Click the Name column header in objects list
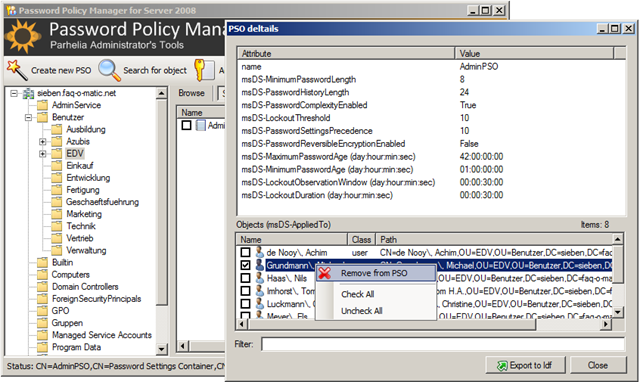The height and width of the screenshot is (382, 640). (x=291, y=240)
